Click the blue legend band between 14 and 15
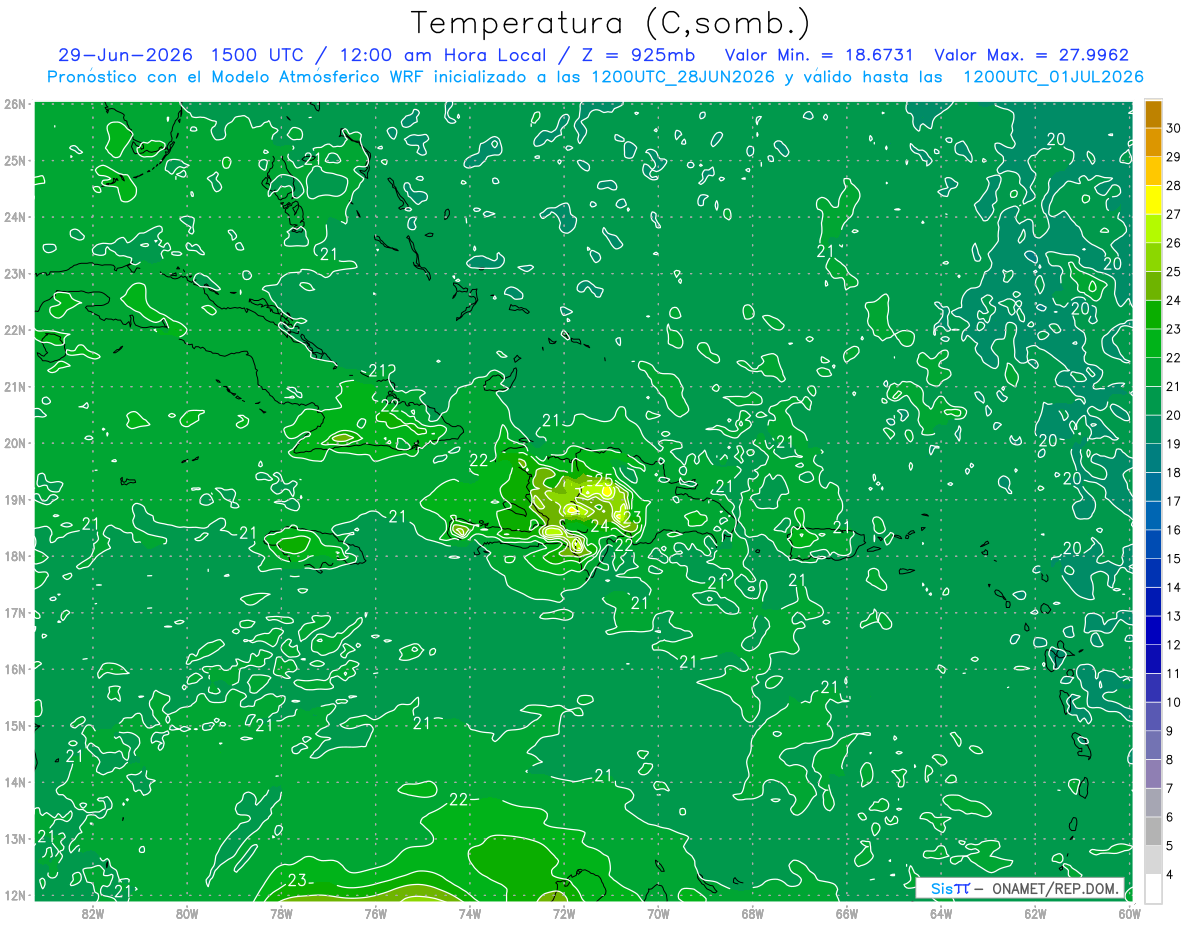 (x=1153, y=573)
